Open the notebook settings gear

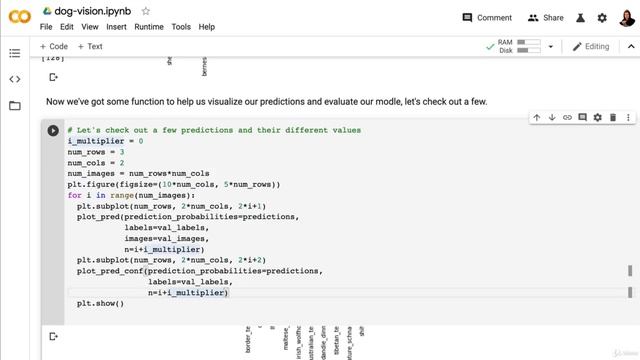[x=602, y=18]
